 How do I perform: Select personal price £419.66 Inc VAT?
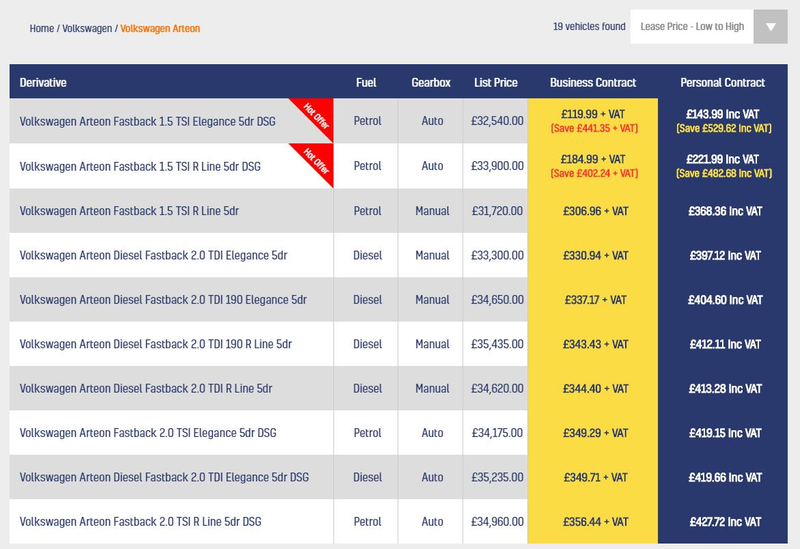tap(725, 478)
